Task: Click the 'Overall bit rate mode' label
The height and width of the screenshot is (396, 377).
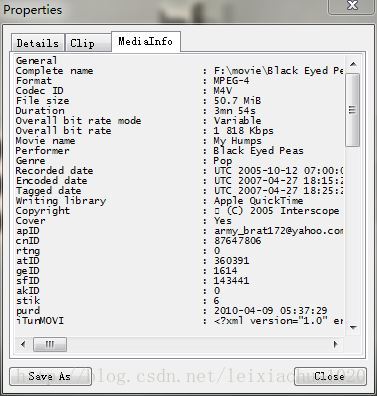Action: pos(78,121)
